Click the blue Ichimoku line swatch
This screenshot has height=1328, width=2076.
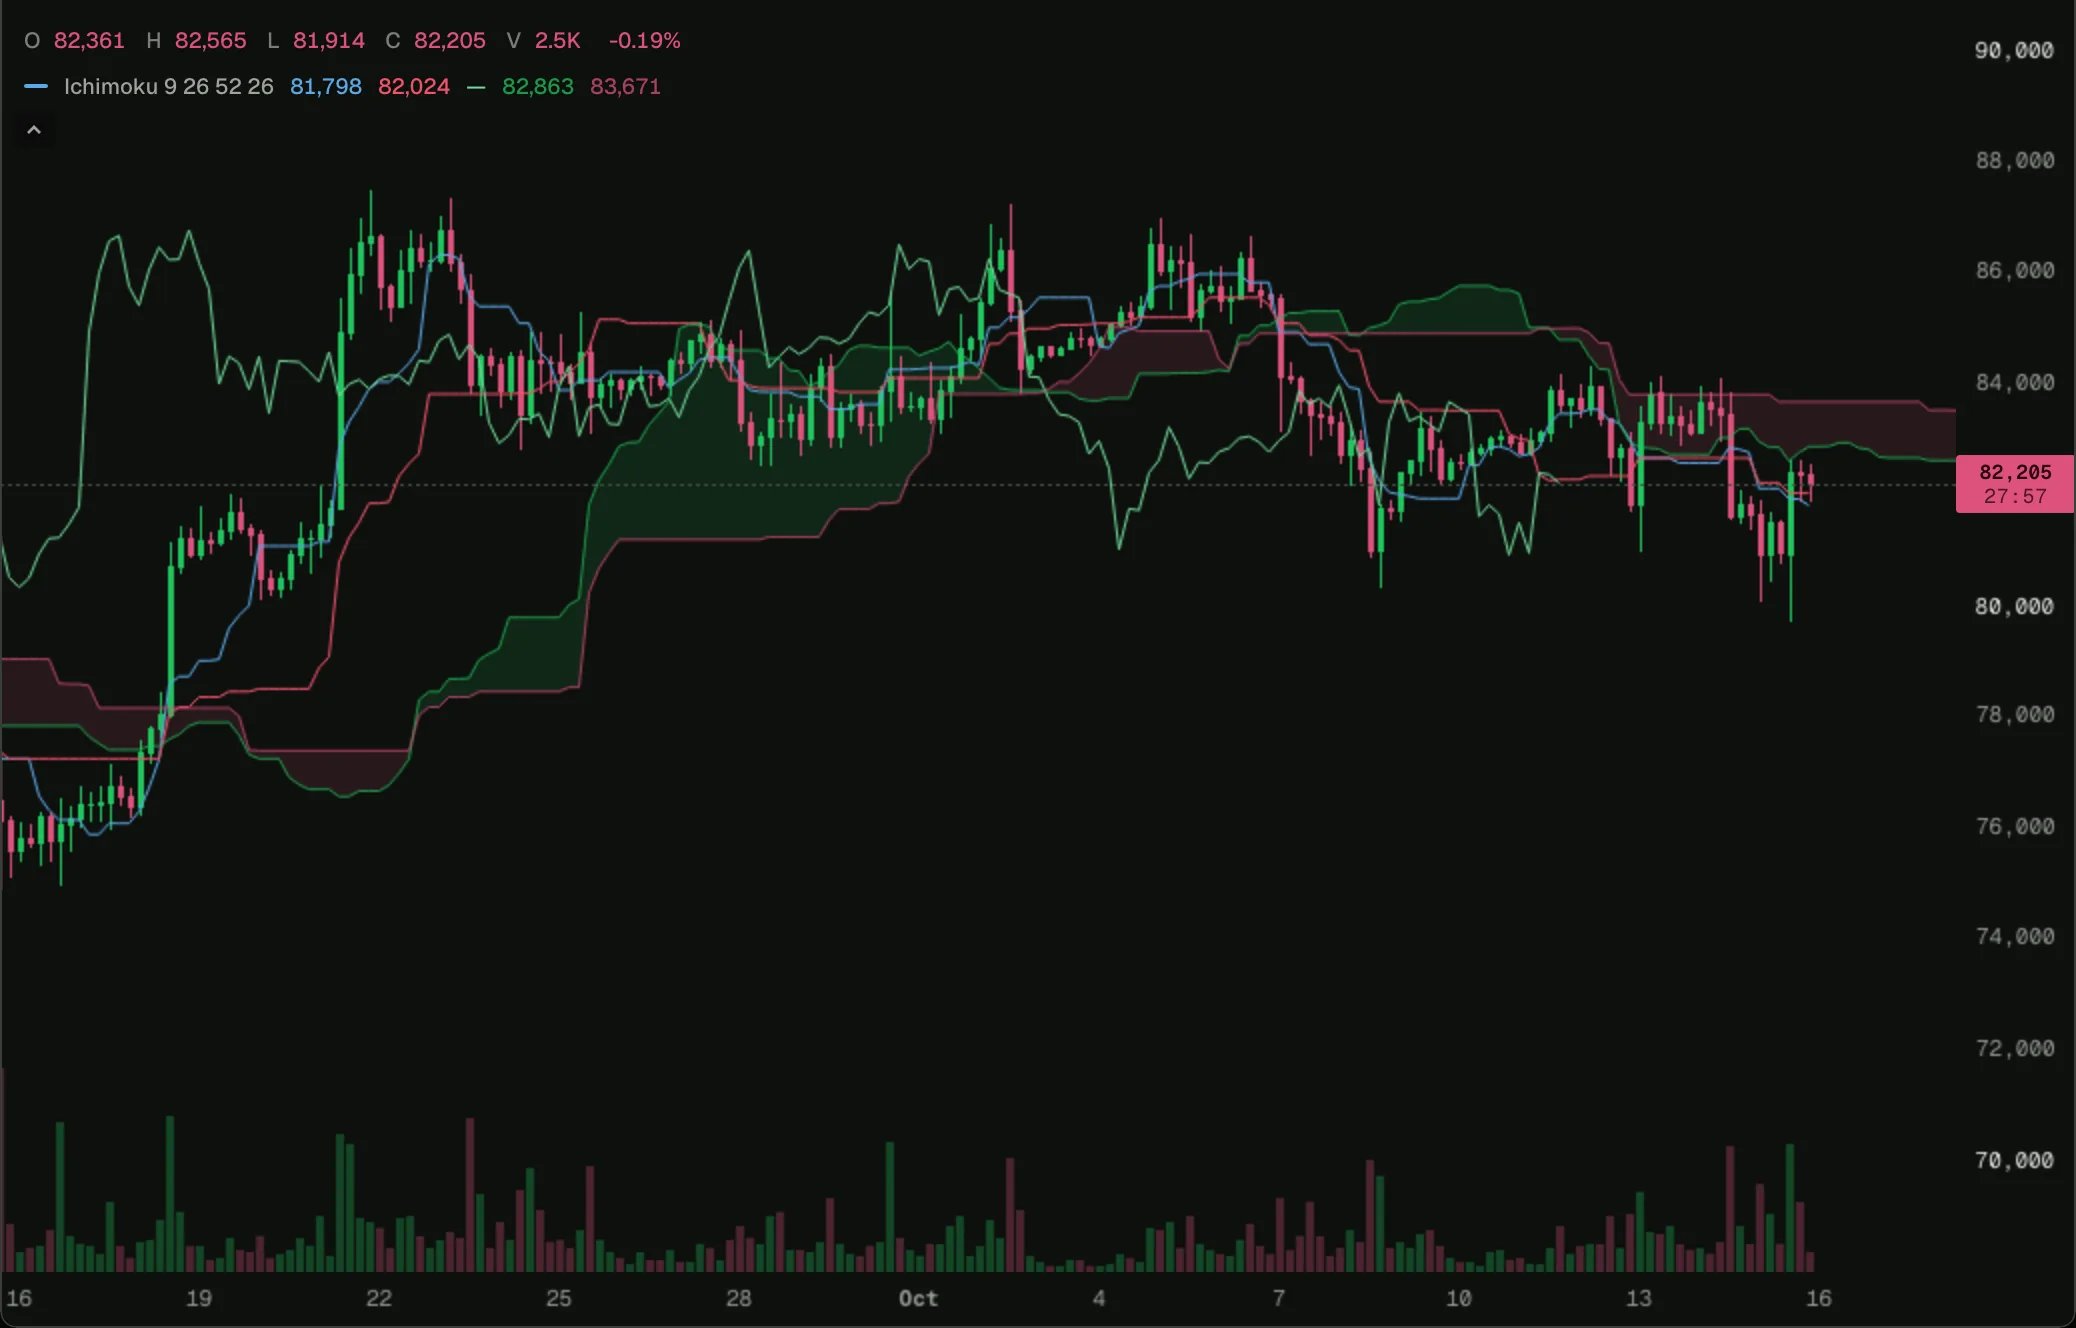(x=36, y=87)
